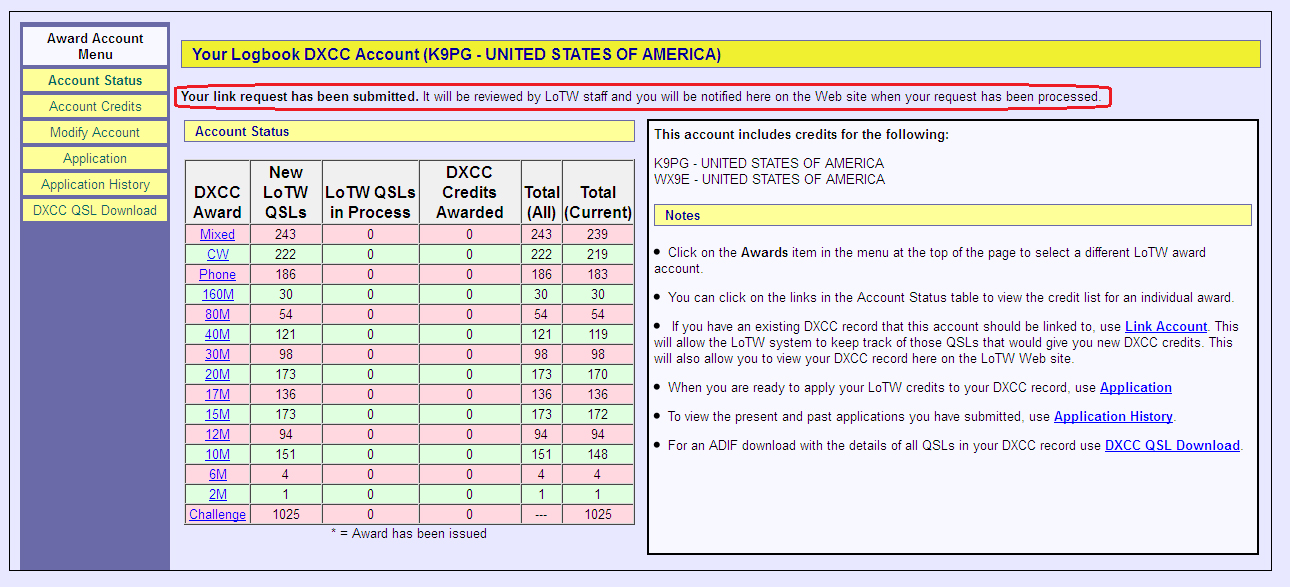Open the Challenge award link
This screenshot has height=587, width=1290.
point(217,515)
